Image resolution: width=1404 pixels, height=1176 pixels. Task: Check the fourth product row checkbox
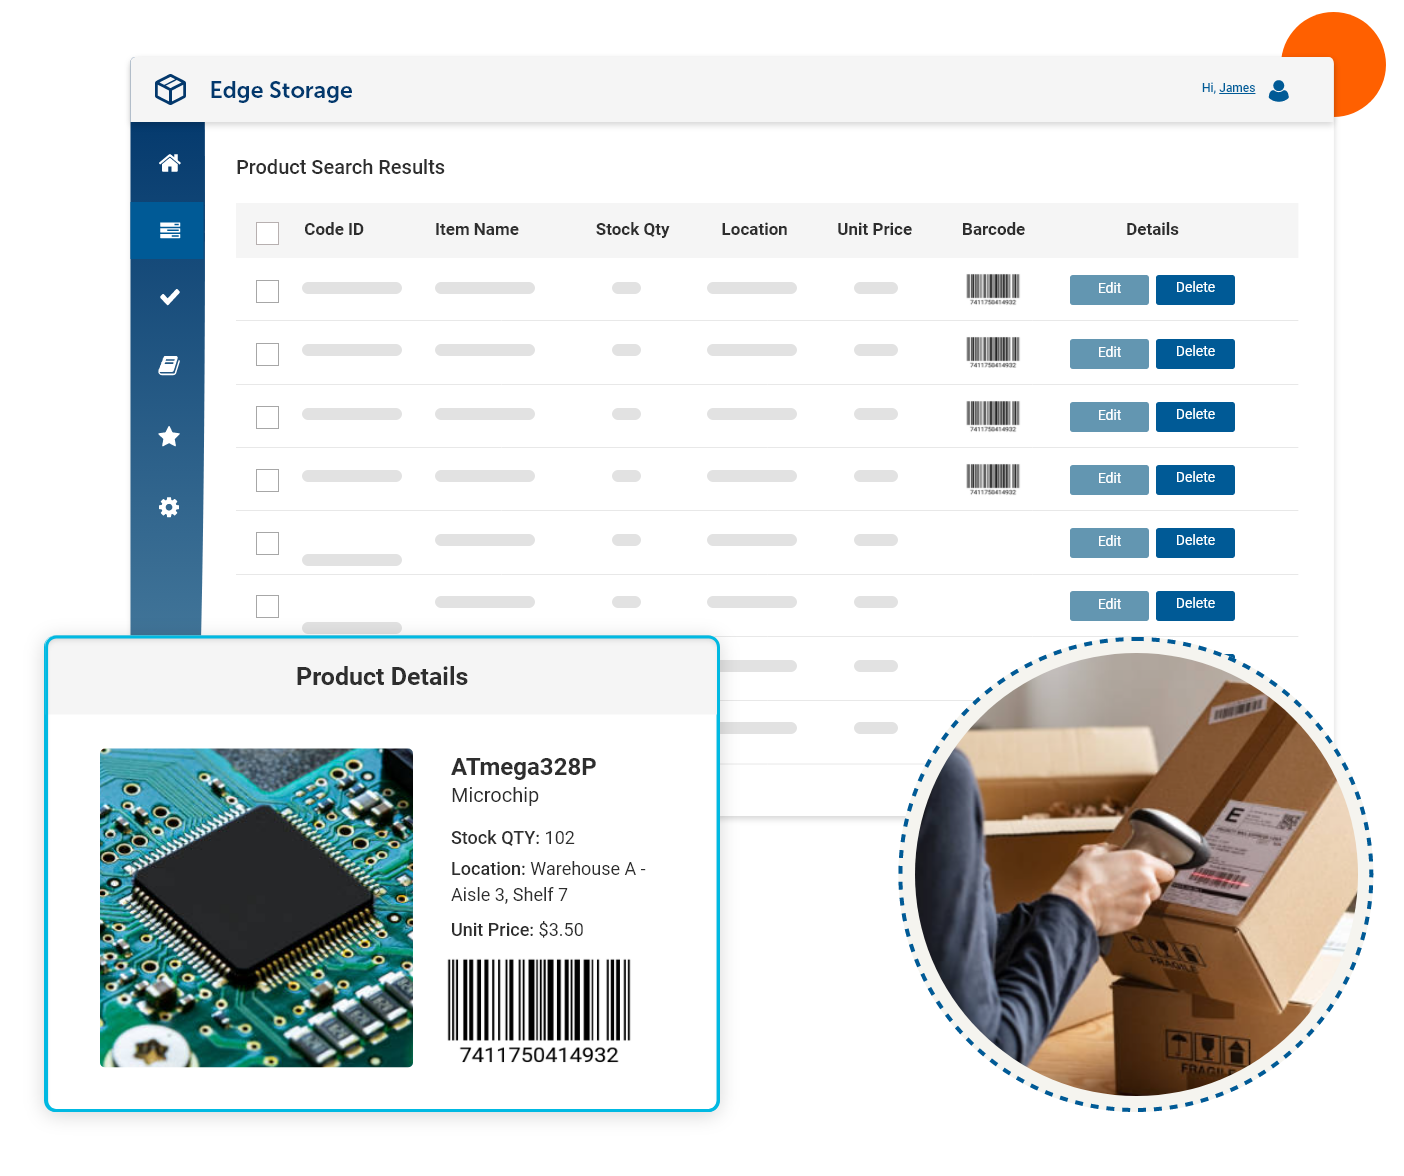(x=267, y=480)
